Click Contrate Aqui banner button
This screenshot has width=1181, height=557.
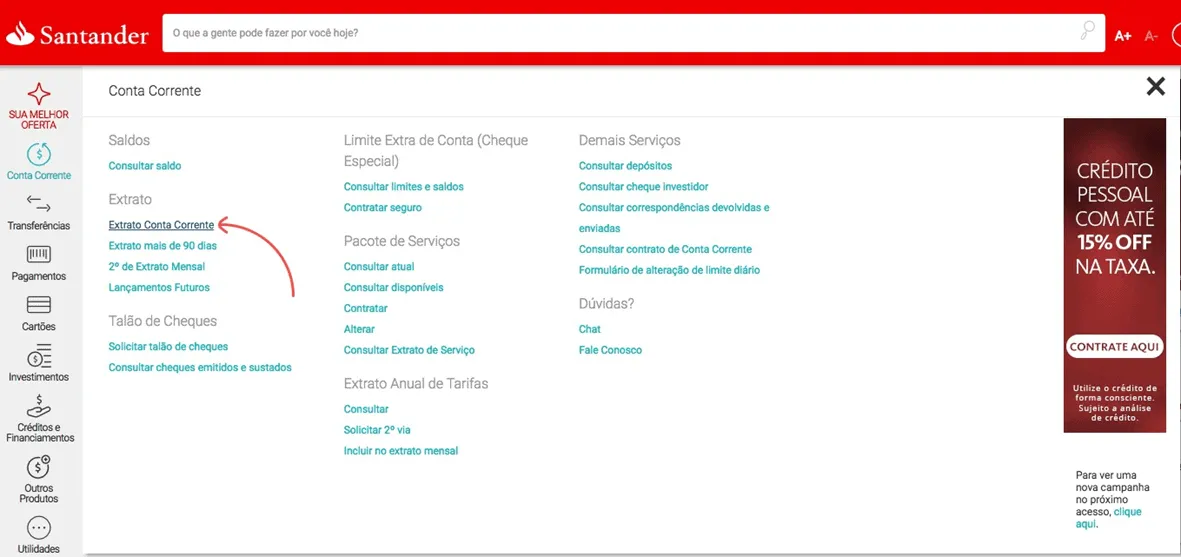pos(1115,347)
